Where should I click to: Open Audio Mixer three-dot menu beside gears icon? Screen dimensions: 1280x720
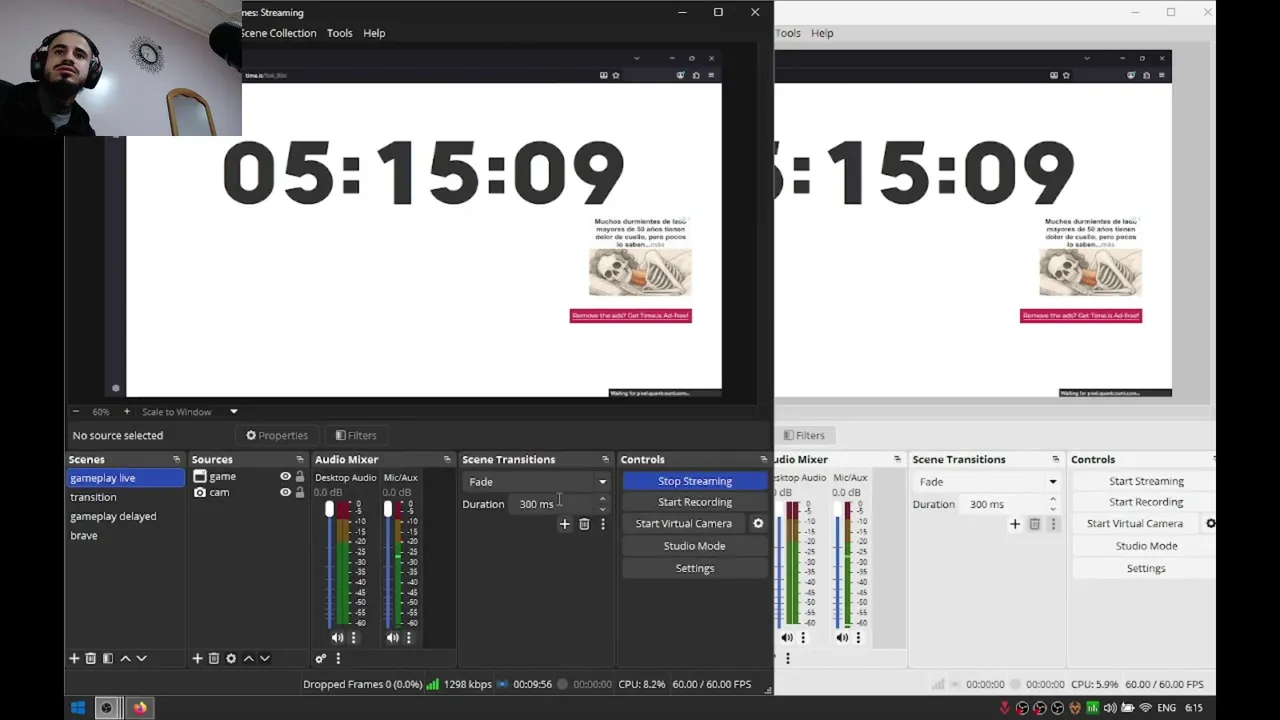pos(338,658)
